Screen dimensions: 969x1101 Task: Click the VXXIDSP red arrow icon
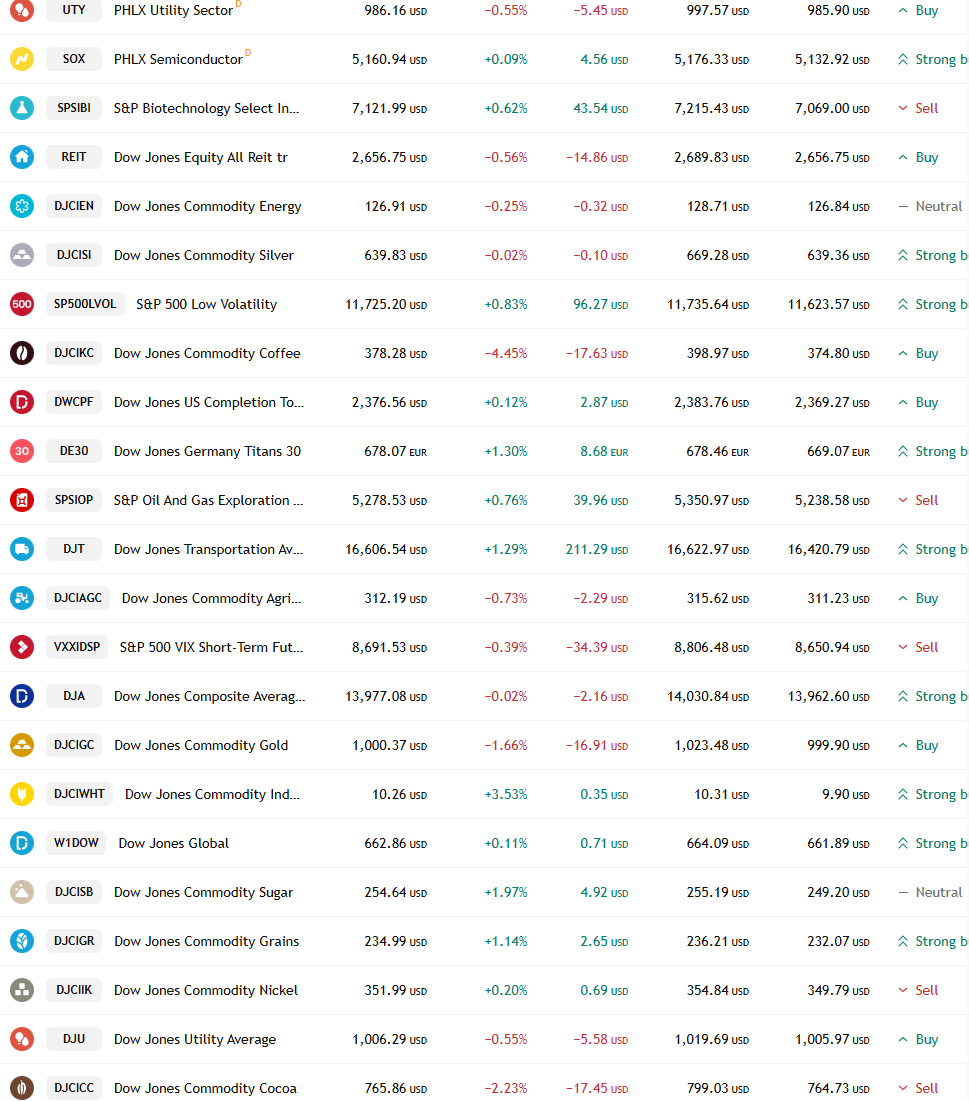22,647
